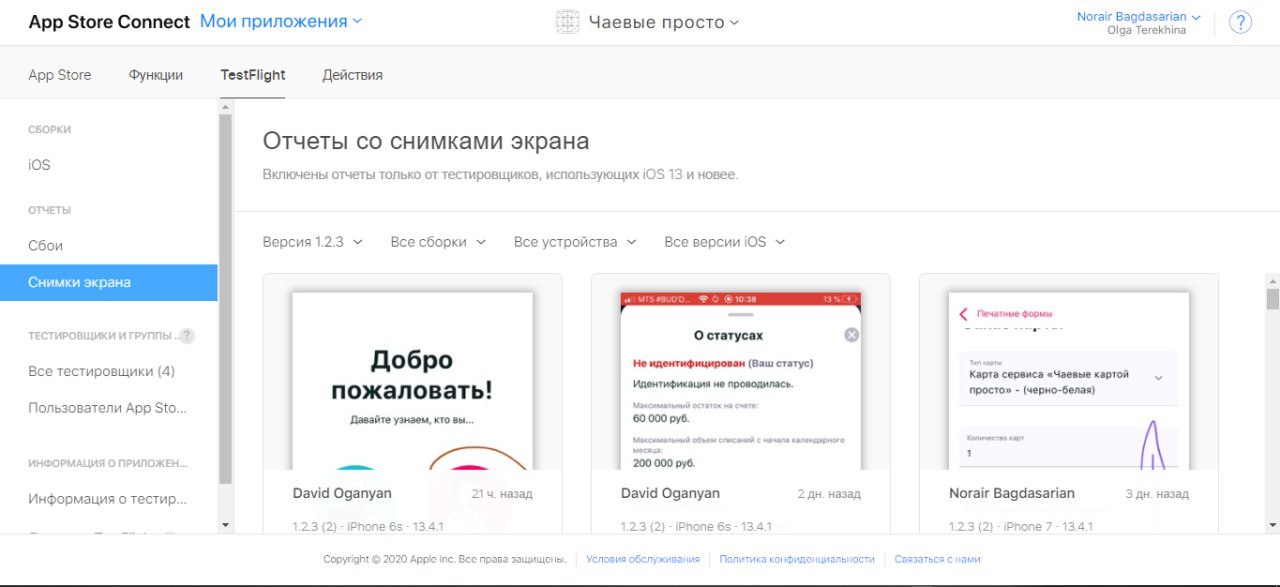Click David Oganyan on 2 дн. назад card

pos(670,493)
